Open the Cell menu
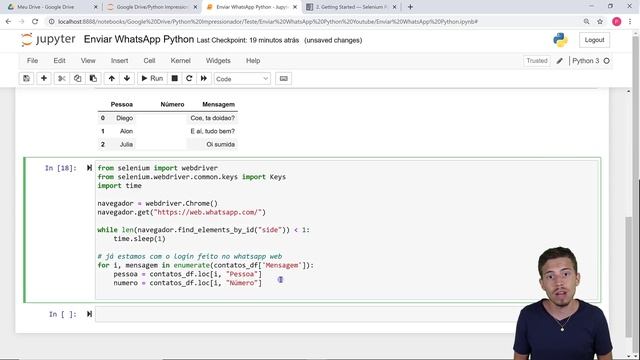 [149, 60]
